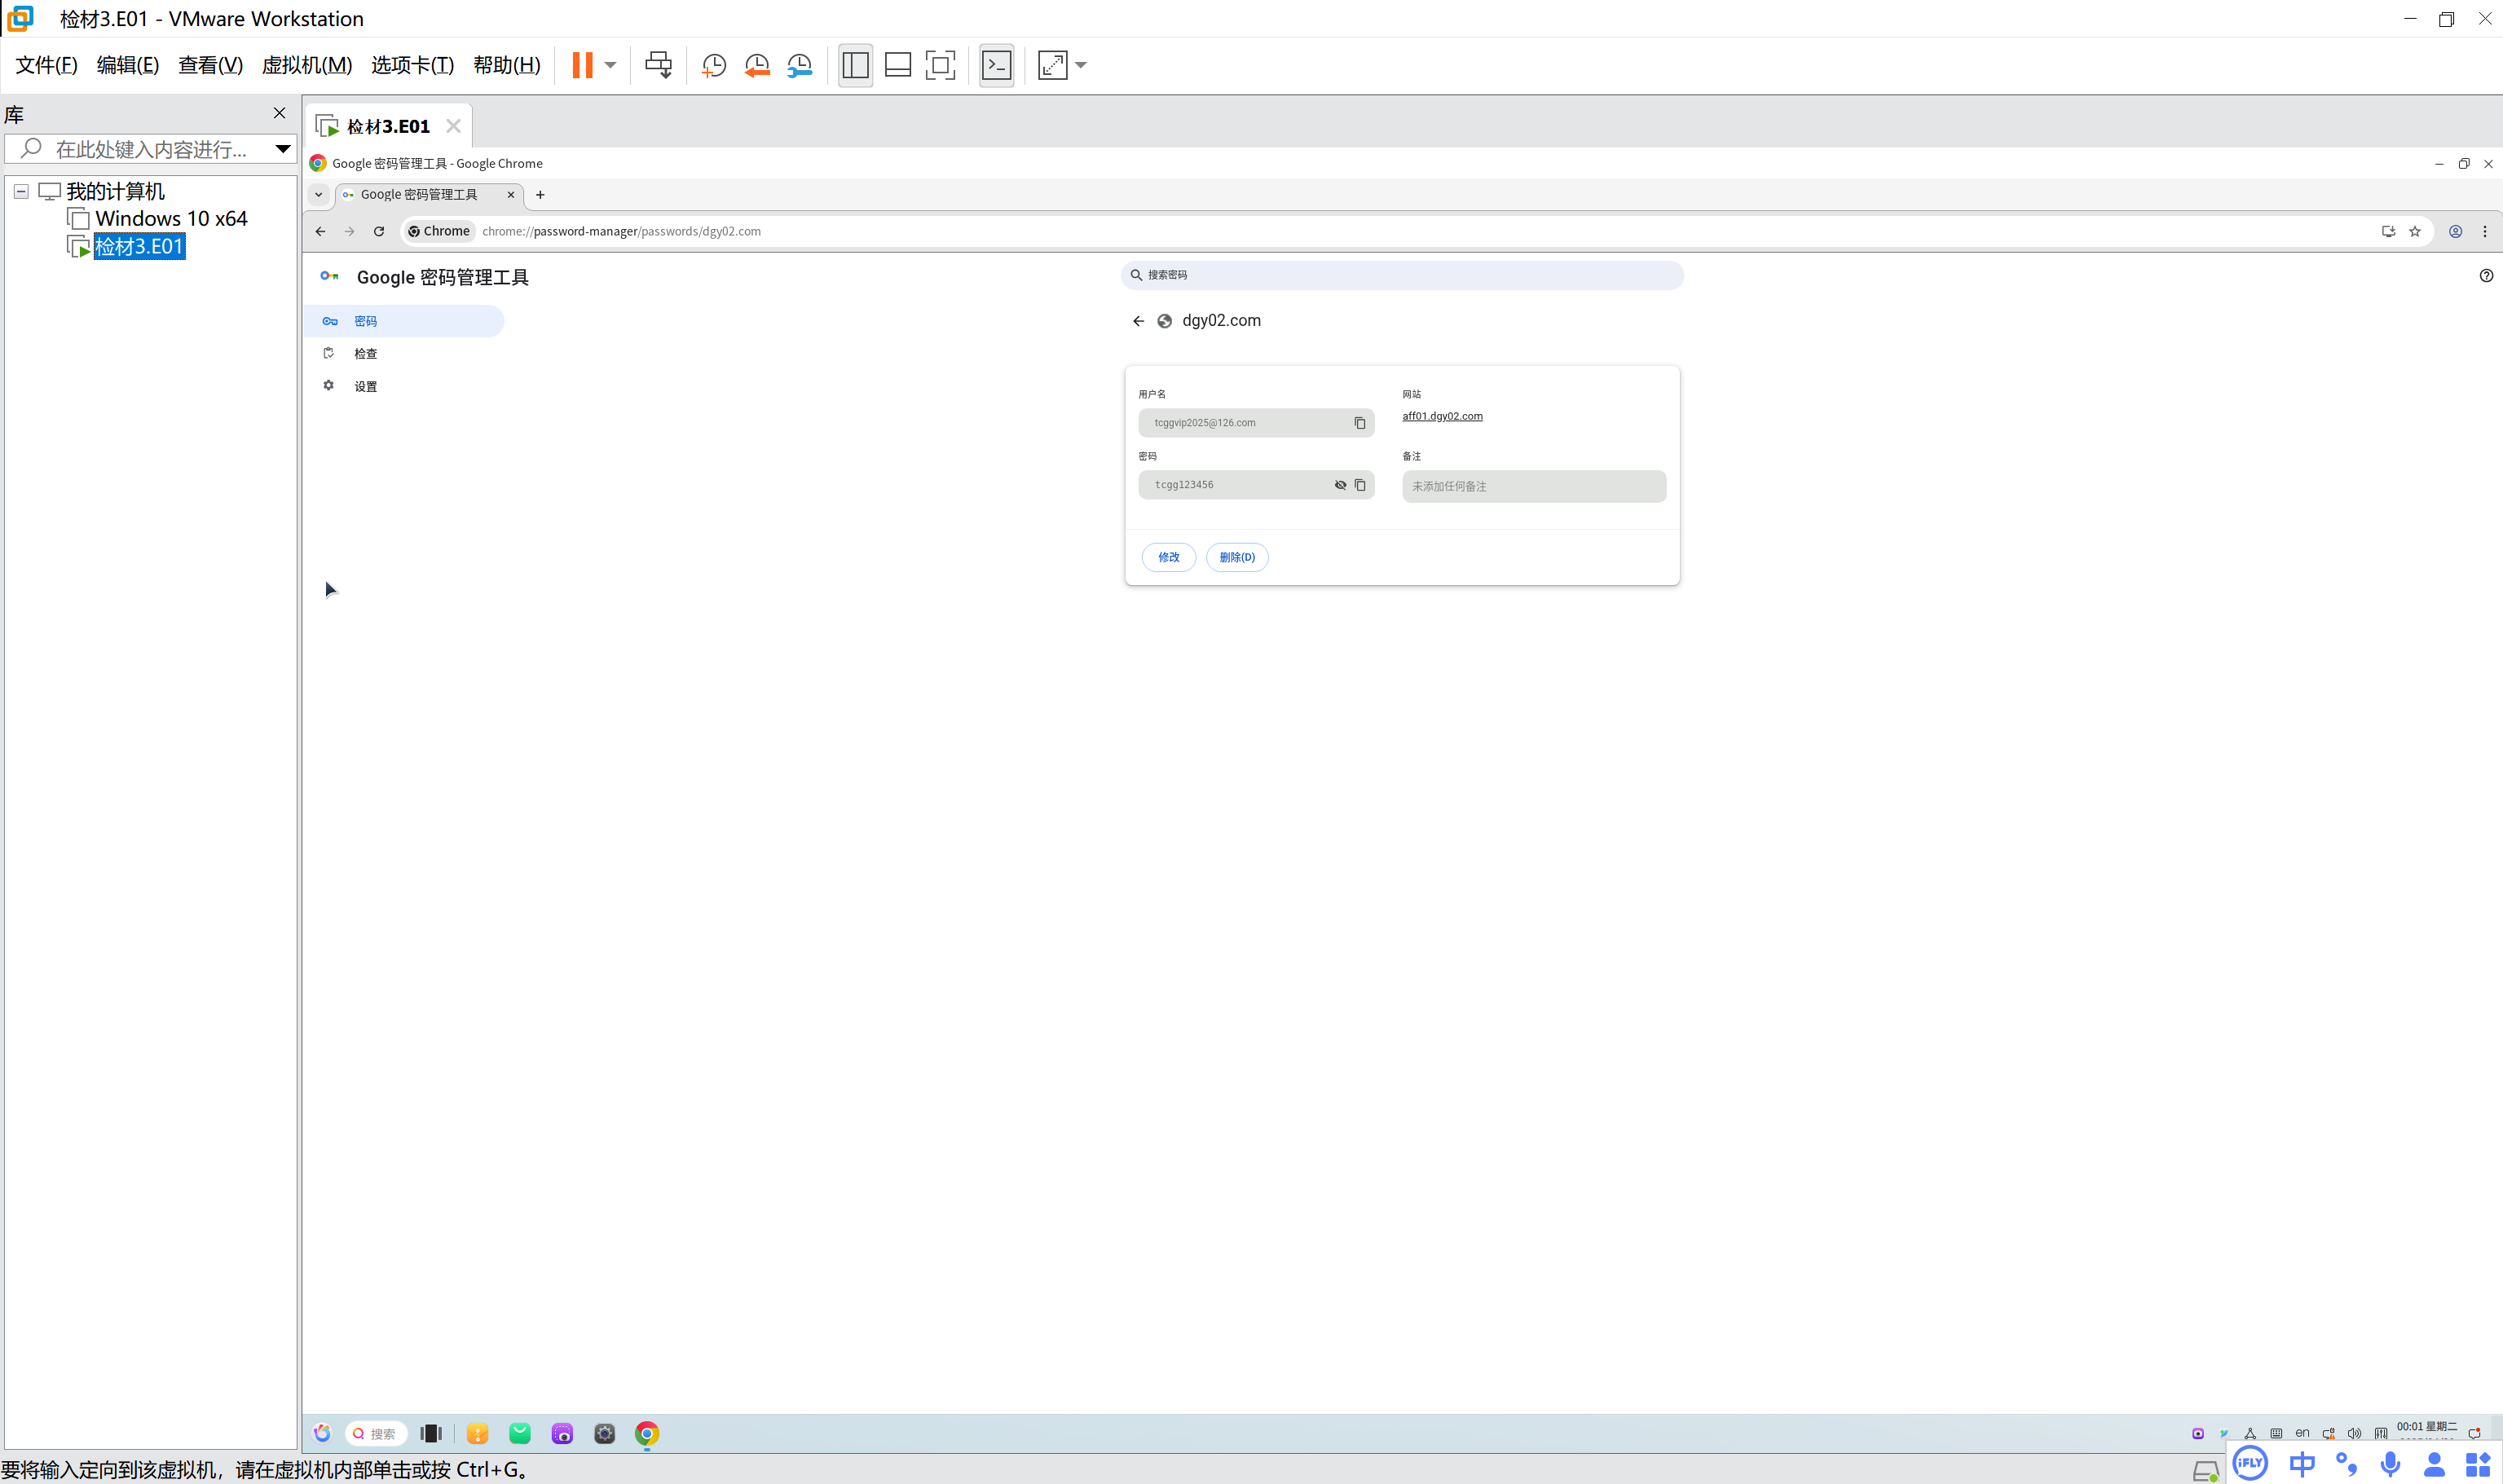Open the orange archive app in taskbar
2503x1484 pixels.
[478, 1433]
